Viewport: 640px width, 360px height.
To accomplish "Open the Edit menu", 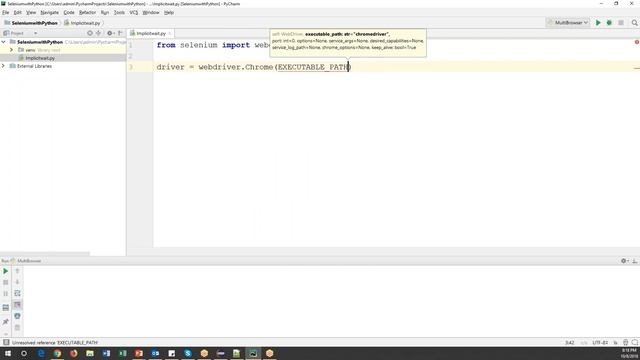I will click(18, 13).
